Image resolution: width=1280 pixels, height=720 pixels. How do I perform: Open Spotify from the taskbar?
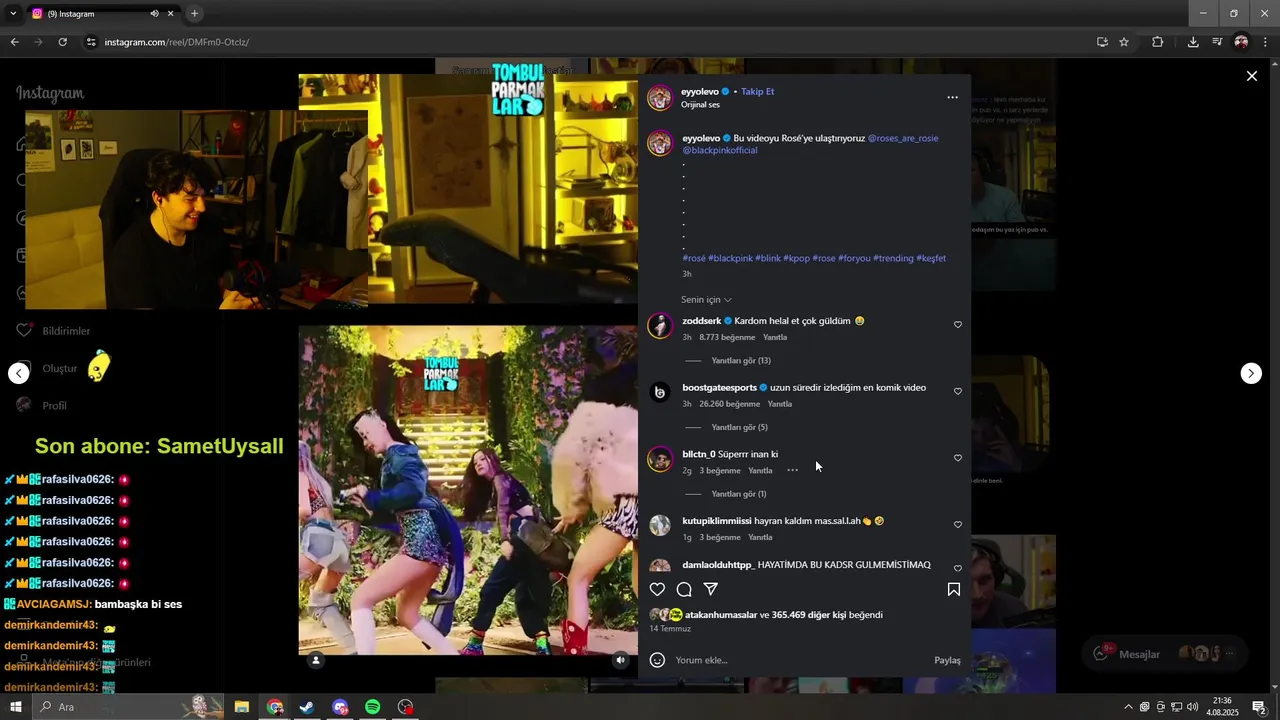click(x=372, y=707)
